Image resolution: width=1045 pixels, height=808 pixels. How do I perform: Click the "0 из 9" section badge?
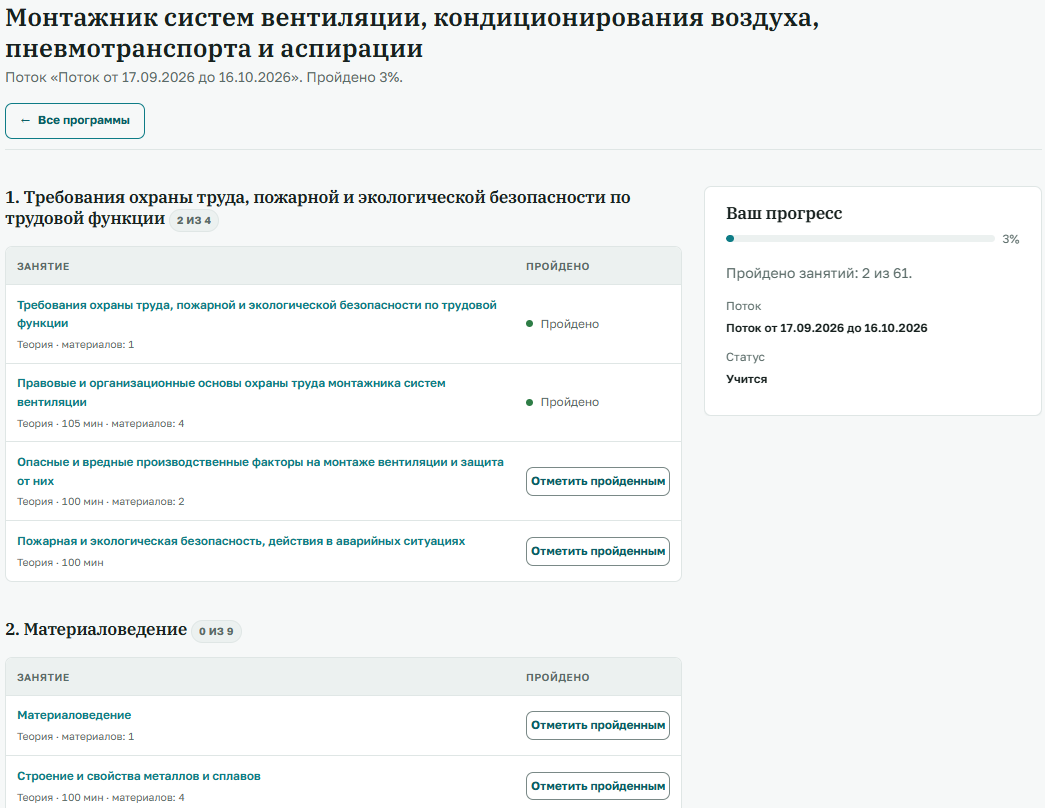pyautogui.click(x=216, y=631)
